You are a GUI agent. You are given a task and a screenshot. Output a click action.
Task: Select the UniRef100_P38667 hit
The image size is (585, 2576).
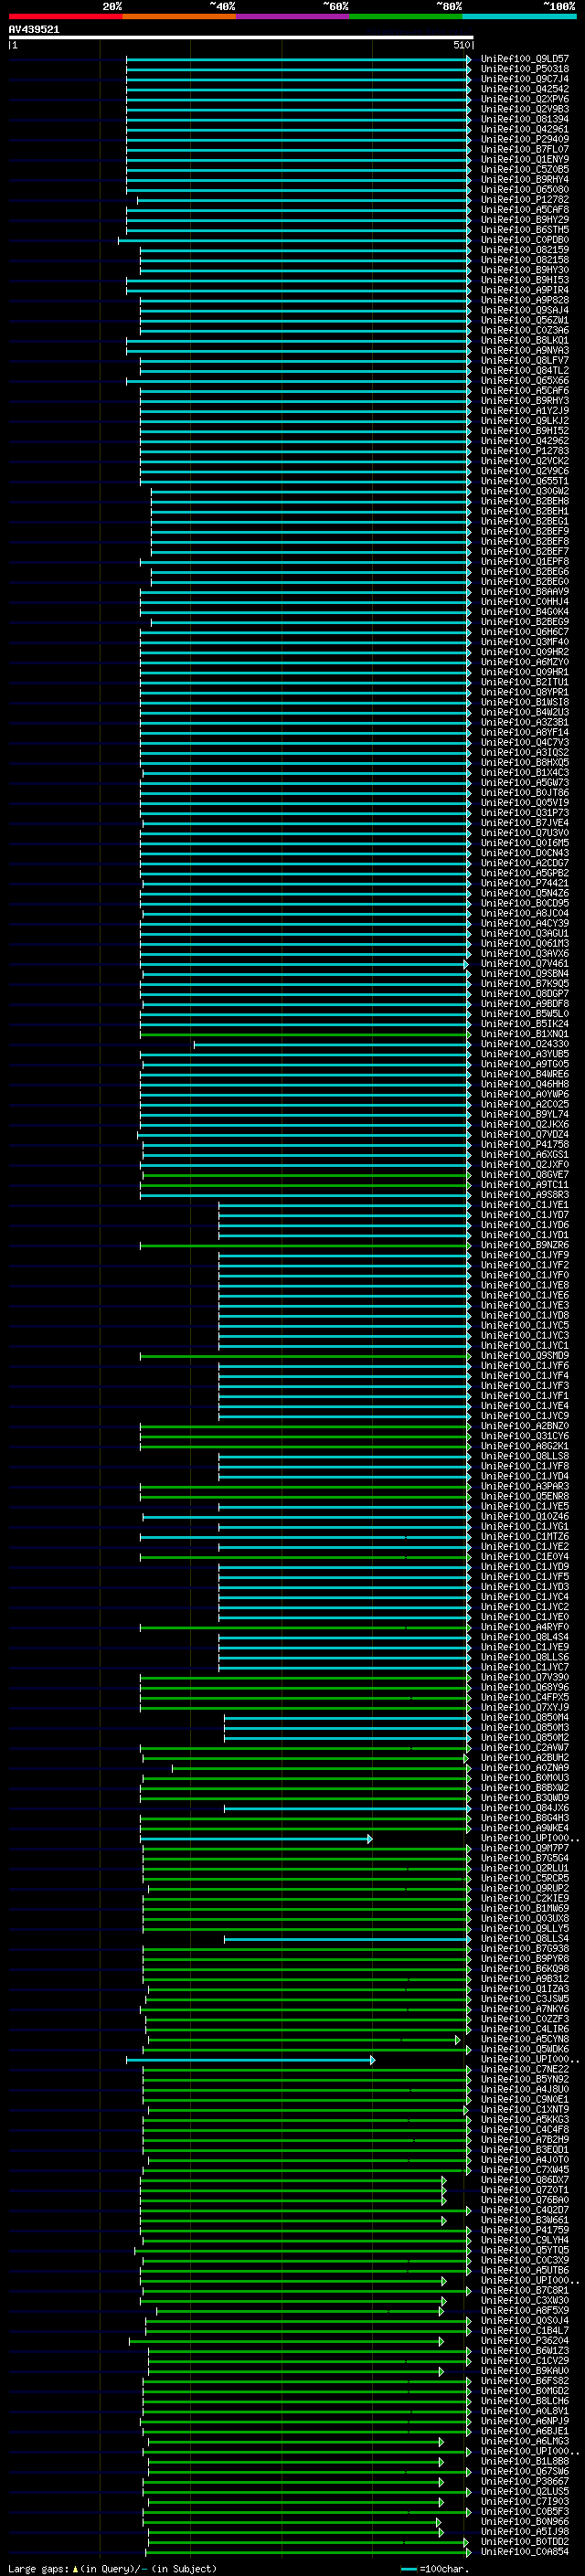524,2481
